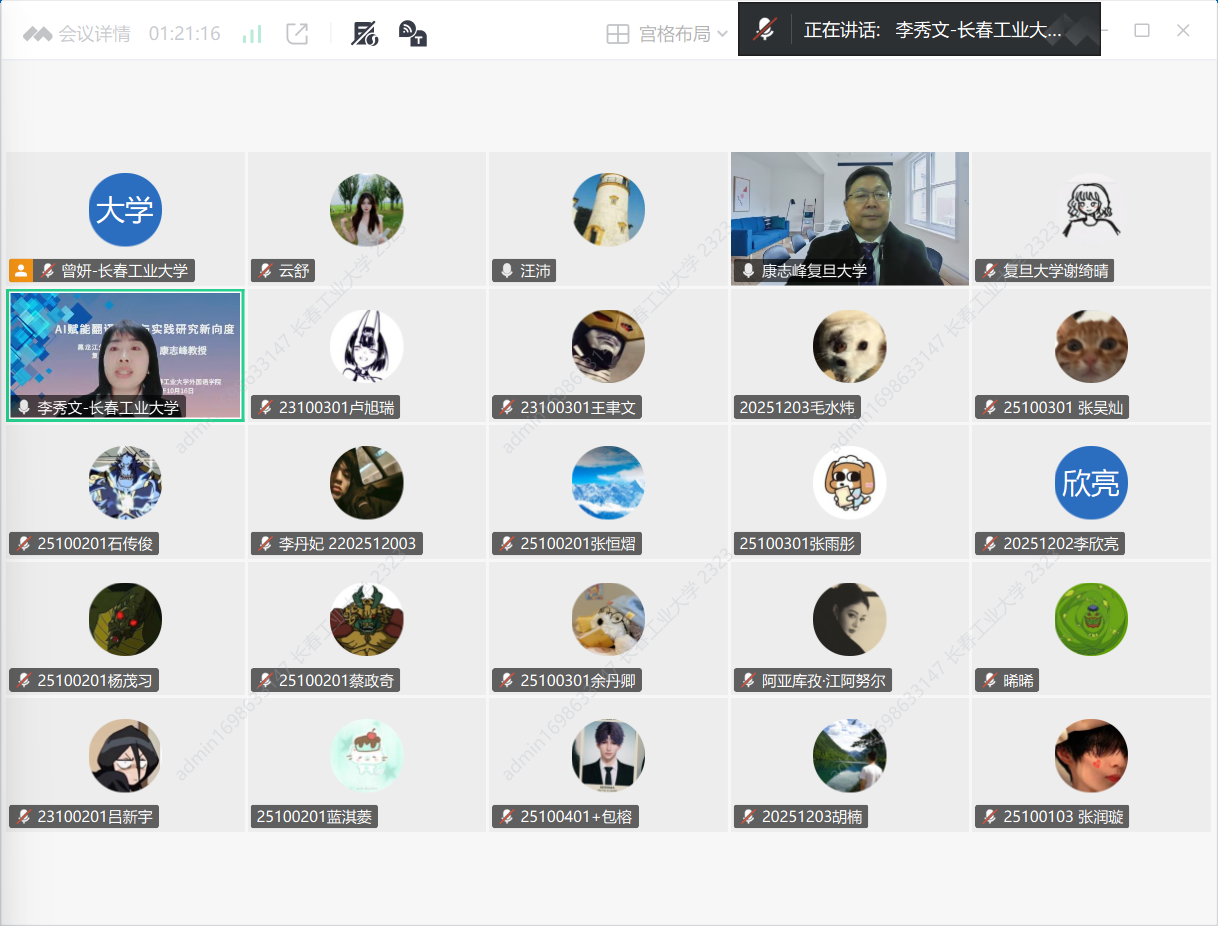Screen dimensions: 1218x926
Task: Click the network signal strength icon
Action: point(252,34)
